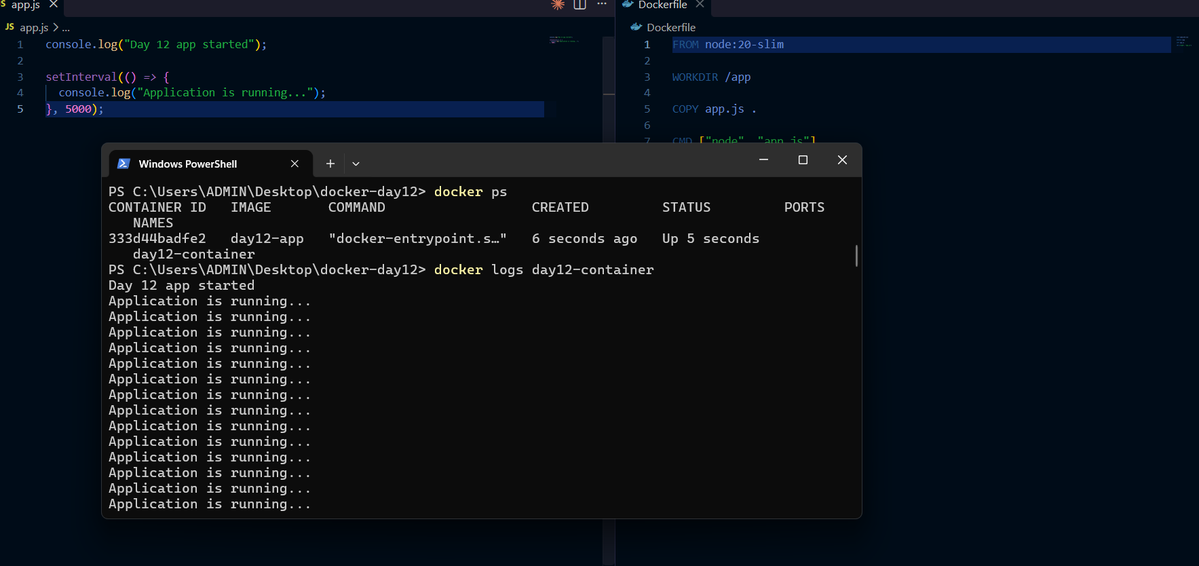Click container ID 333d44badfe2 in terminal
The height and width of the screenshot is (566, 1199).
click(158, 239)
